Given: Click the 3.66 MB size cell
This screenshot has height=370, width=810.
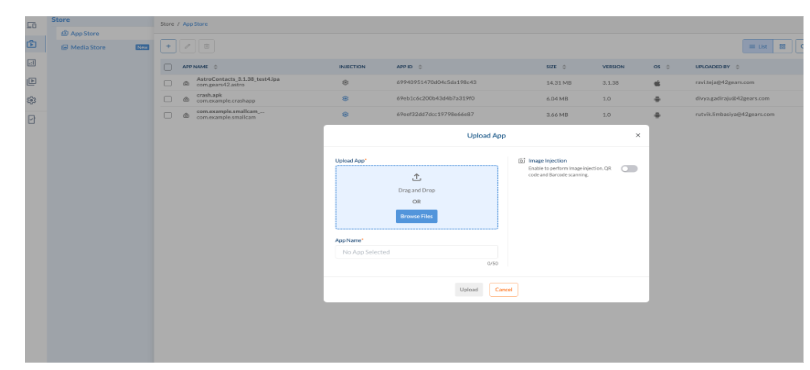Looking at the screenshot, I should [x=557, y=115].
